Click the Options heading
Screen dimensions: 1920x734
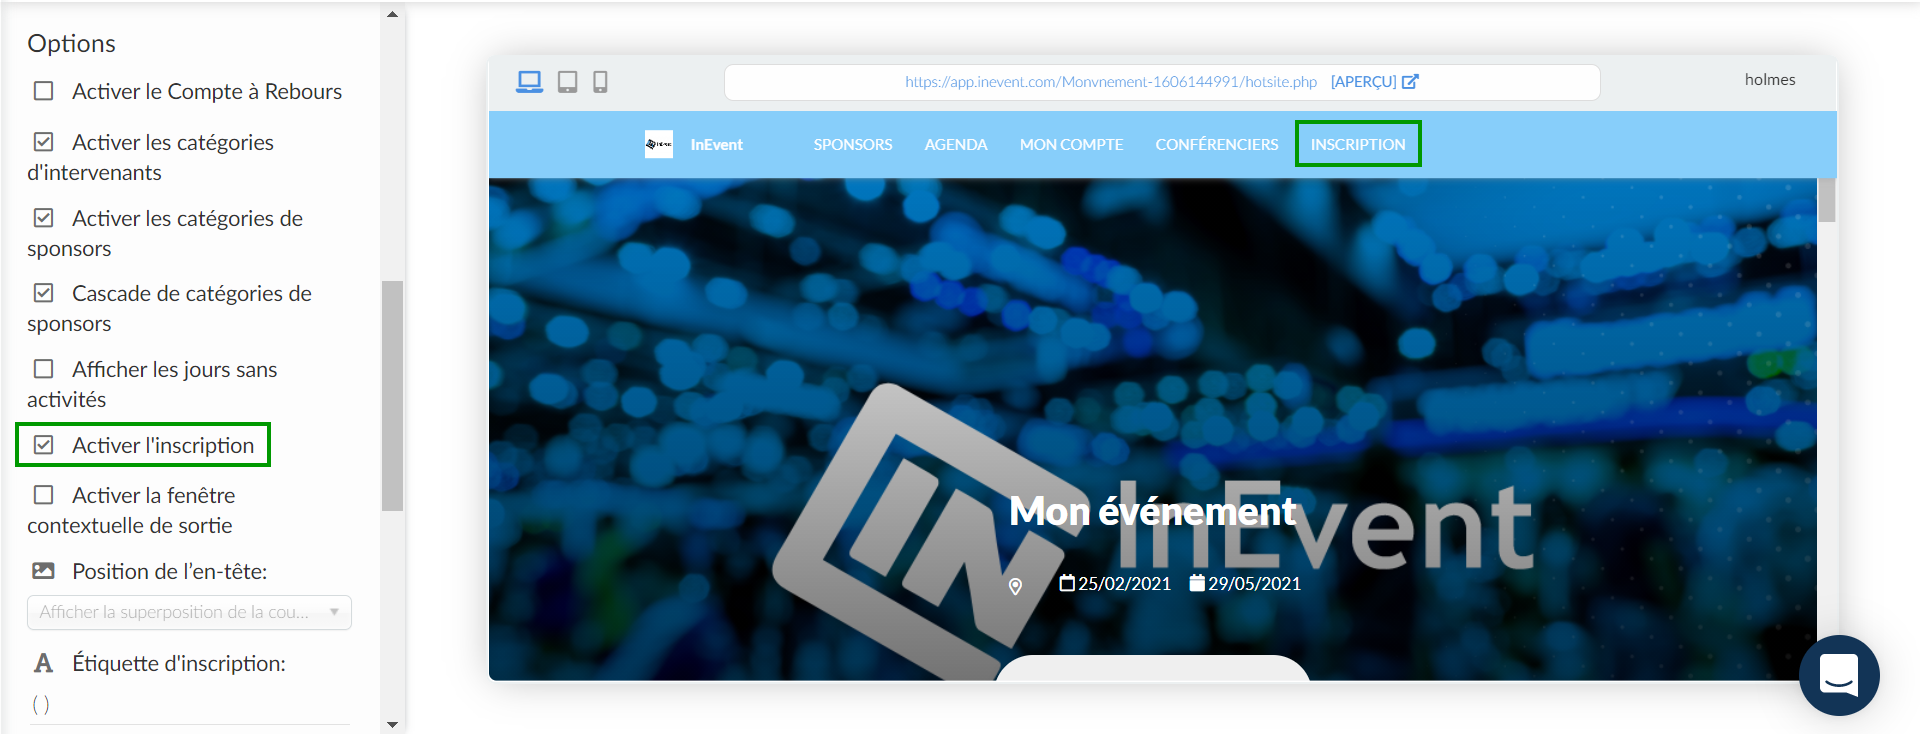(71, 43)
